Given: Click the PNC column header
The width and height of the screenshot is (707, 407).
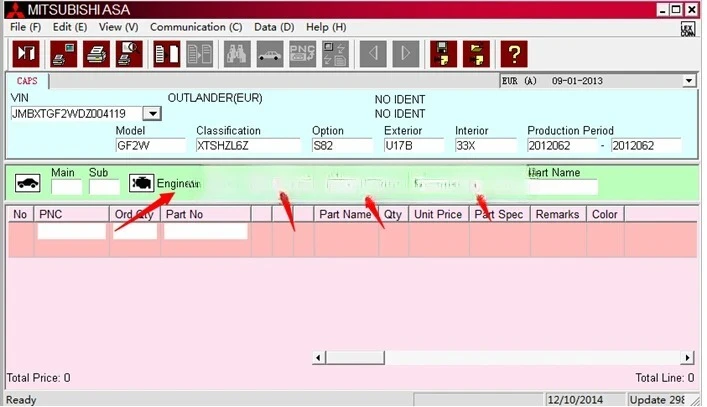Looking at the screenshot, I should pos(72,214).
